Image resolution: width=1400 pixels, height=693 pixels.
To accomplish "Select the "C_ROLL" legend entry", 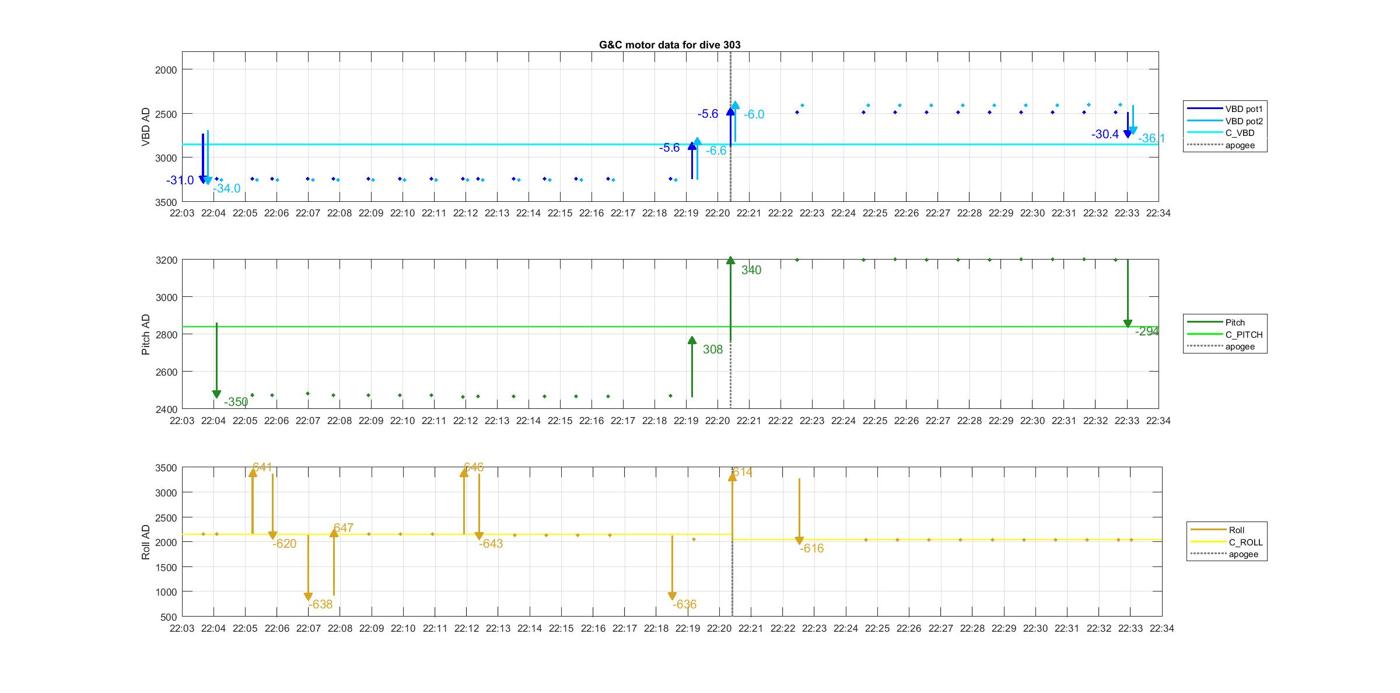I will pyautogui.click(x=1245, y=542).
